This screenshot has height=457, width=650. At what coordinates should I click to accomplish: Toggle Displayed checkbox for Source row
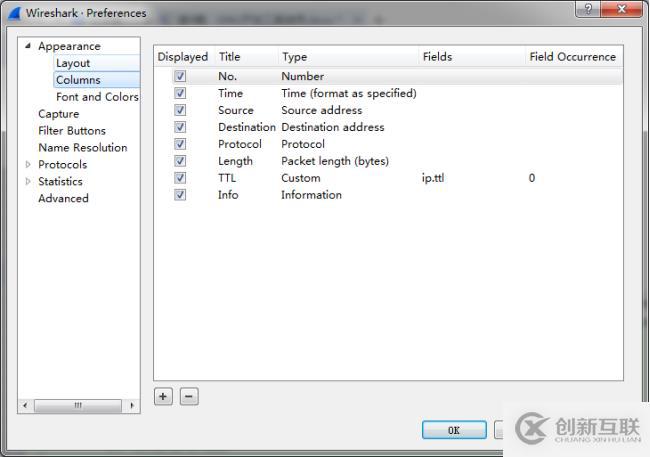pos(180,110)
